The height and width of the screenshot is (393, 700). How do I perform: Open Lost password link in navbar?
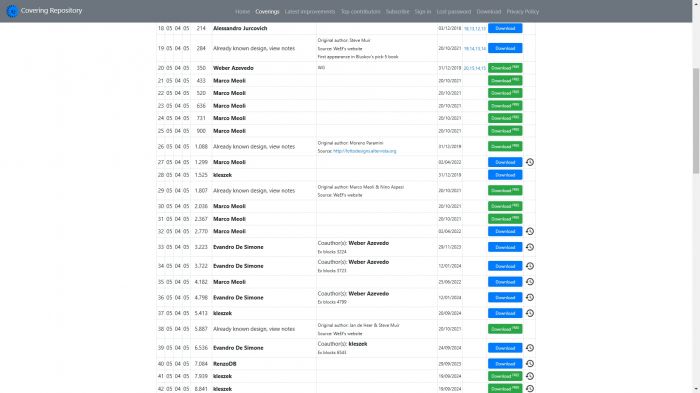[454, 12]
